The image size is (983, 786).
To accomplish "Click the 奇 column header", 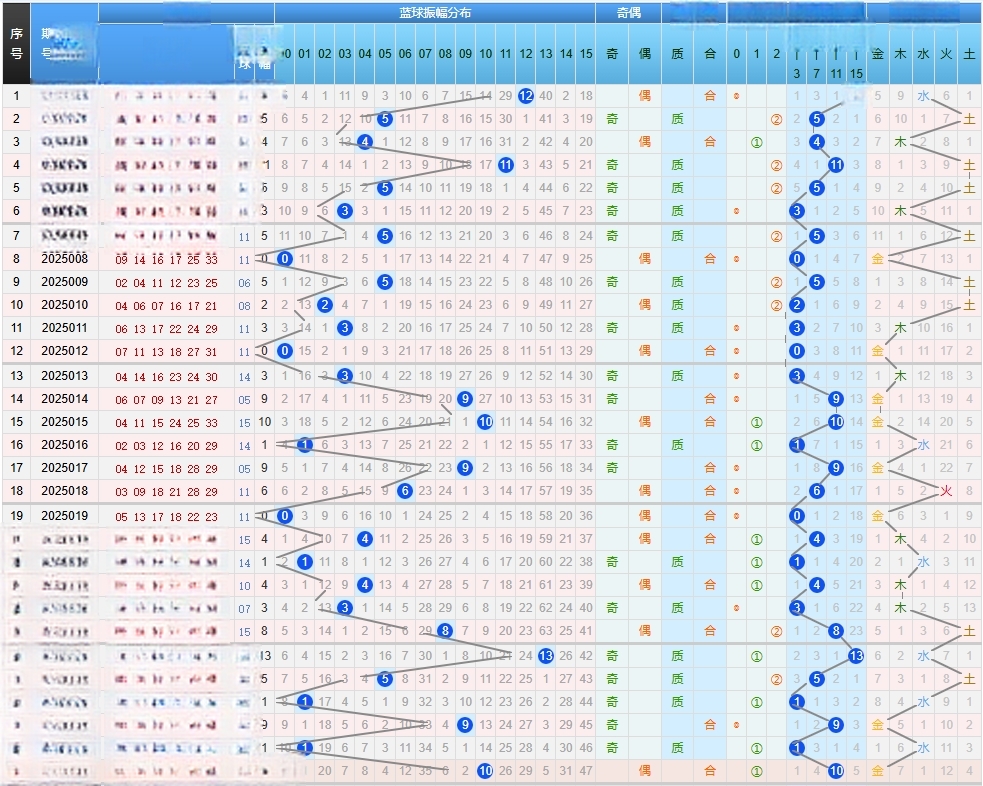I will (x=612, y=54).
